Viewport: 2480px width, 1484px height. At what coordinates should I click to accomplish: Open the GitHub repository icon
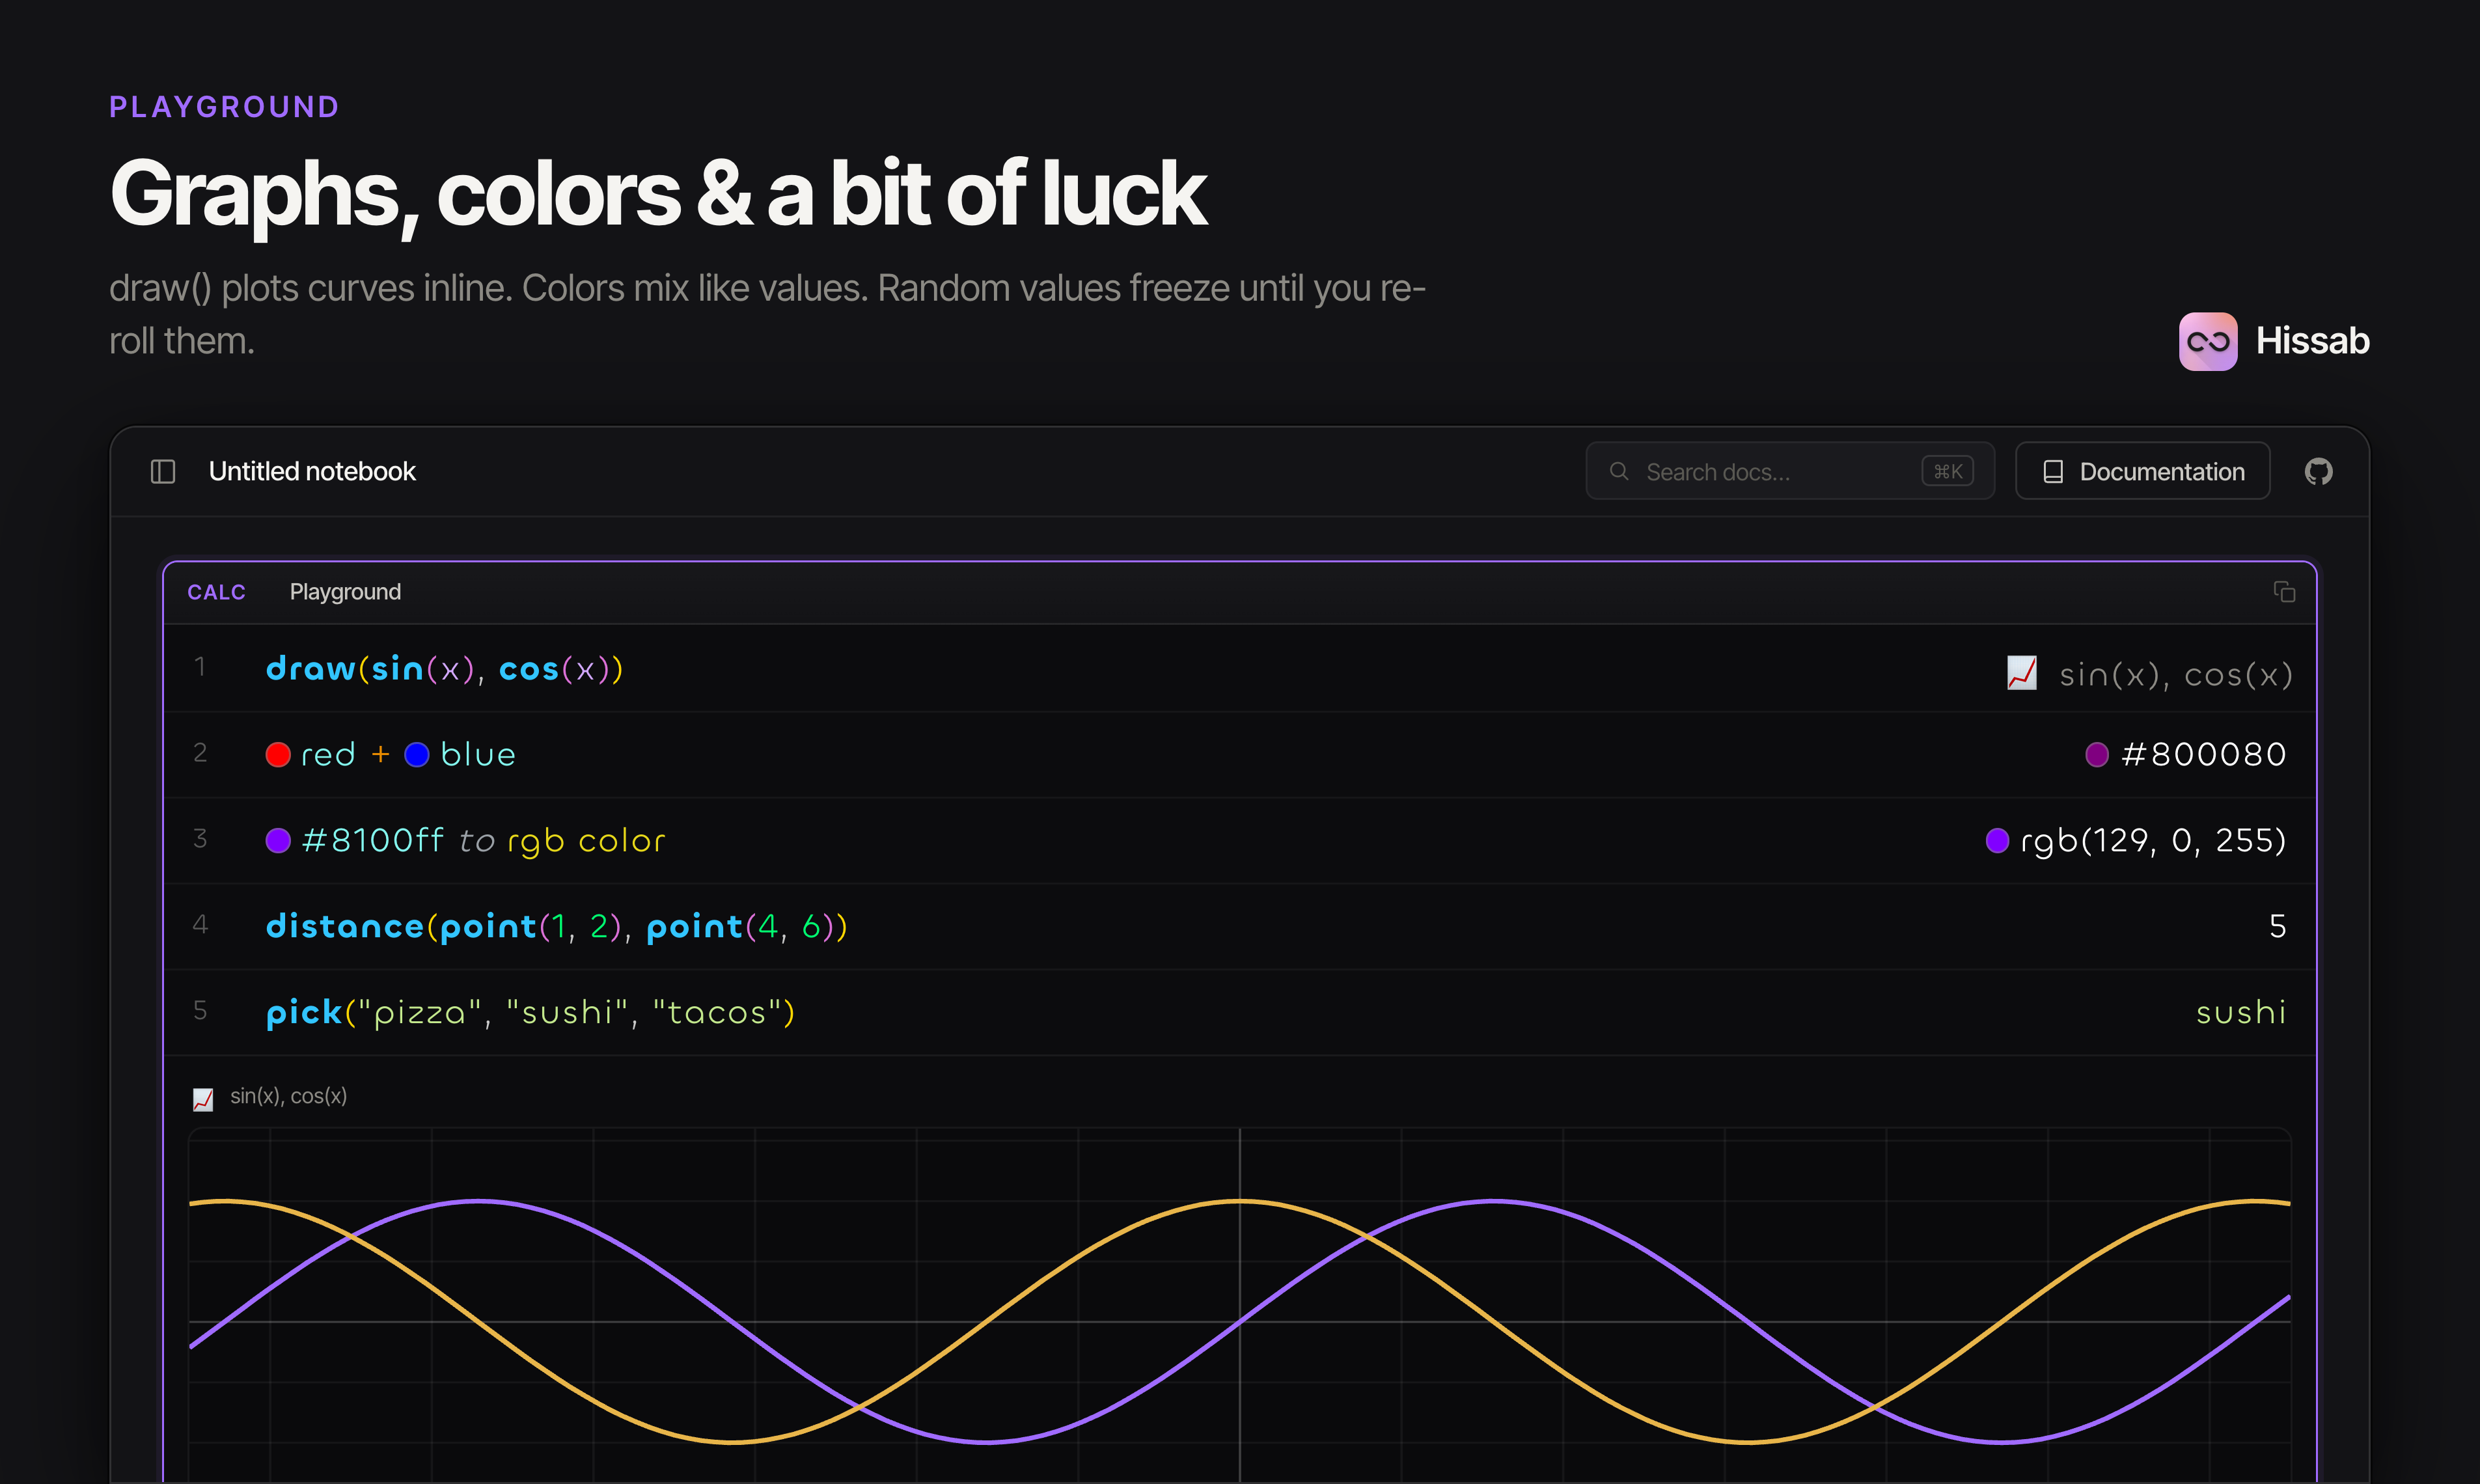click(2318, 471)
